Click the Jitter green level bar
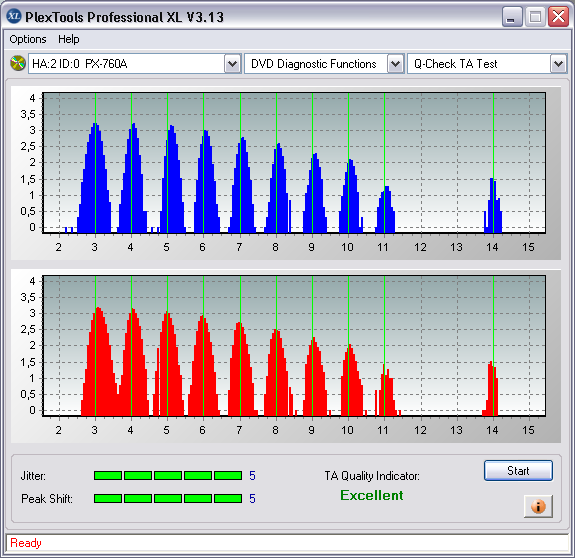Screen dimensions: 575x558 click(x=168, y=476)
